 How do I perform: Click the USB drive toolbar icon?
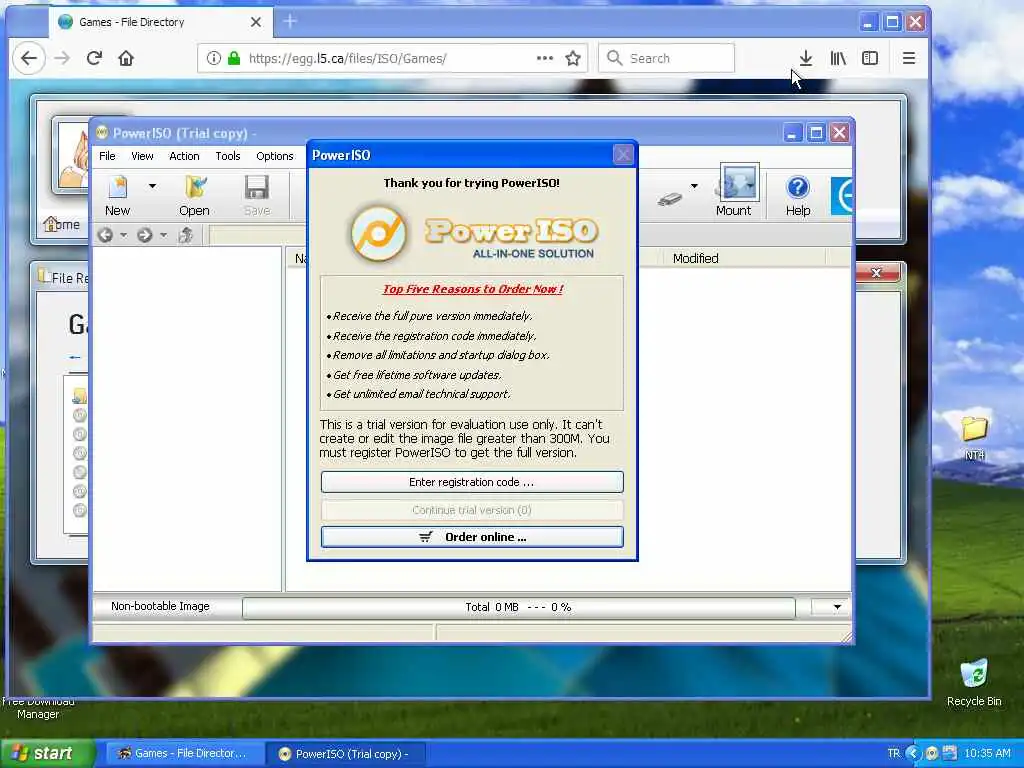[669, 199]
